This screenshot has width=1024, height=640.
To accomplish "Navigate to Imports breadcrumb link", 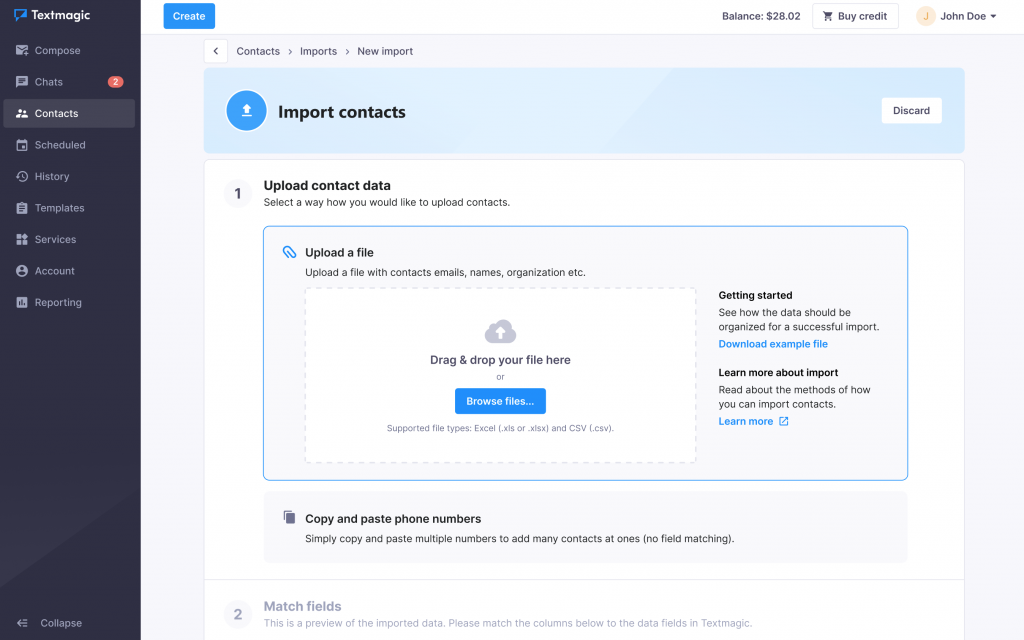I will click(x=318, y=51).
